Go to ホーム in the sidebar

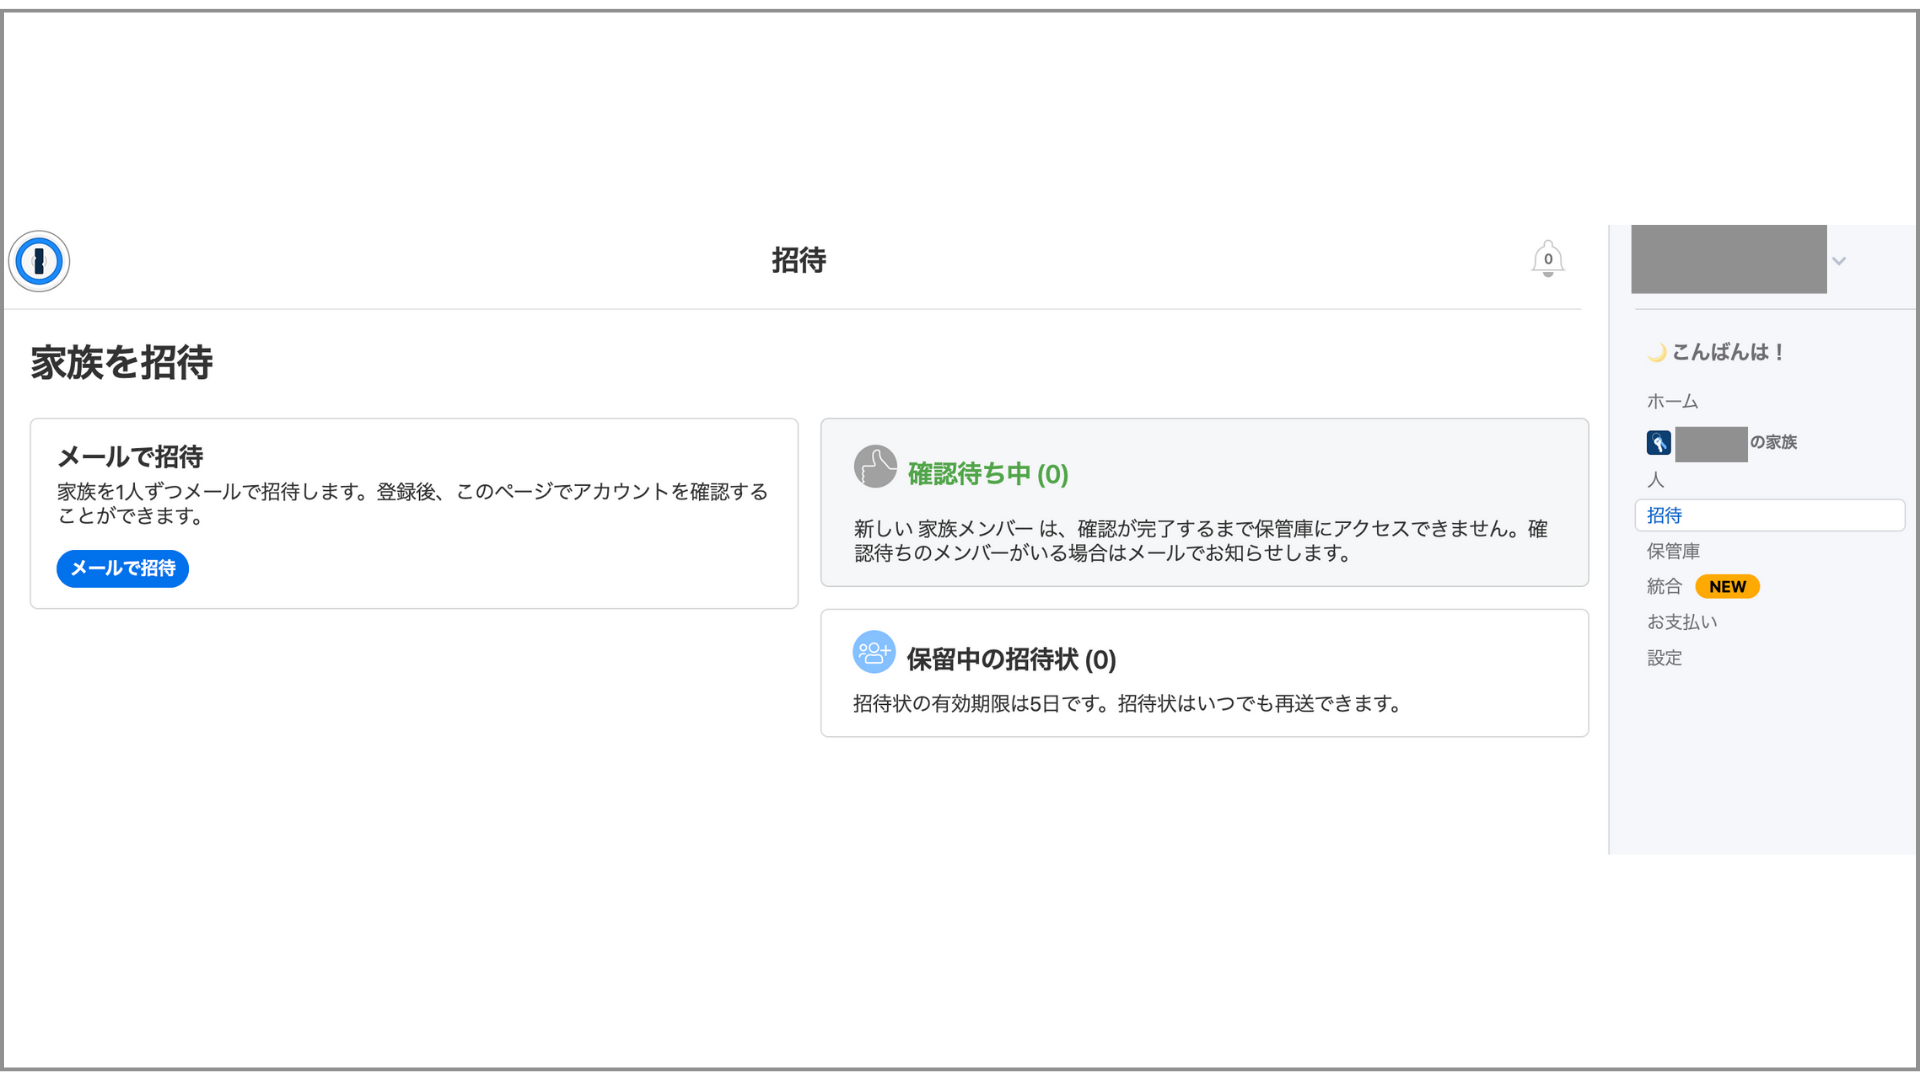click(x=1673, y=401)
